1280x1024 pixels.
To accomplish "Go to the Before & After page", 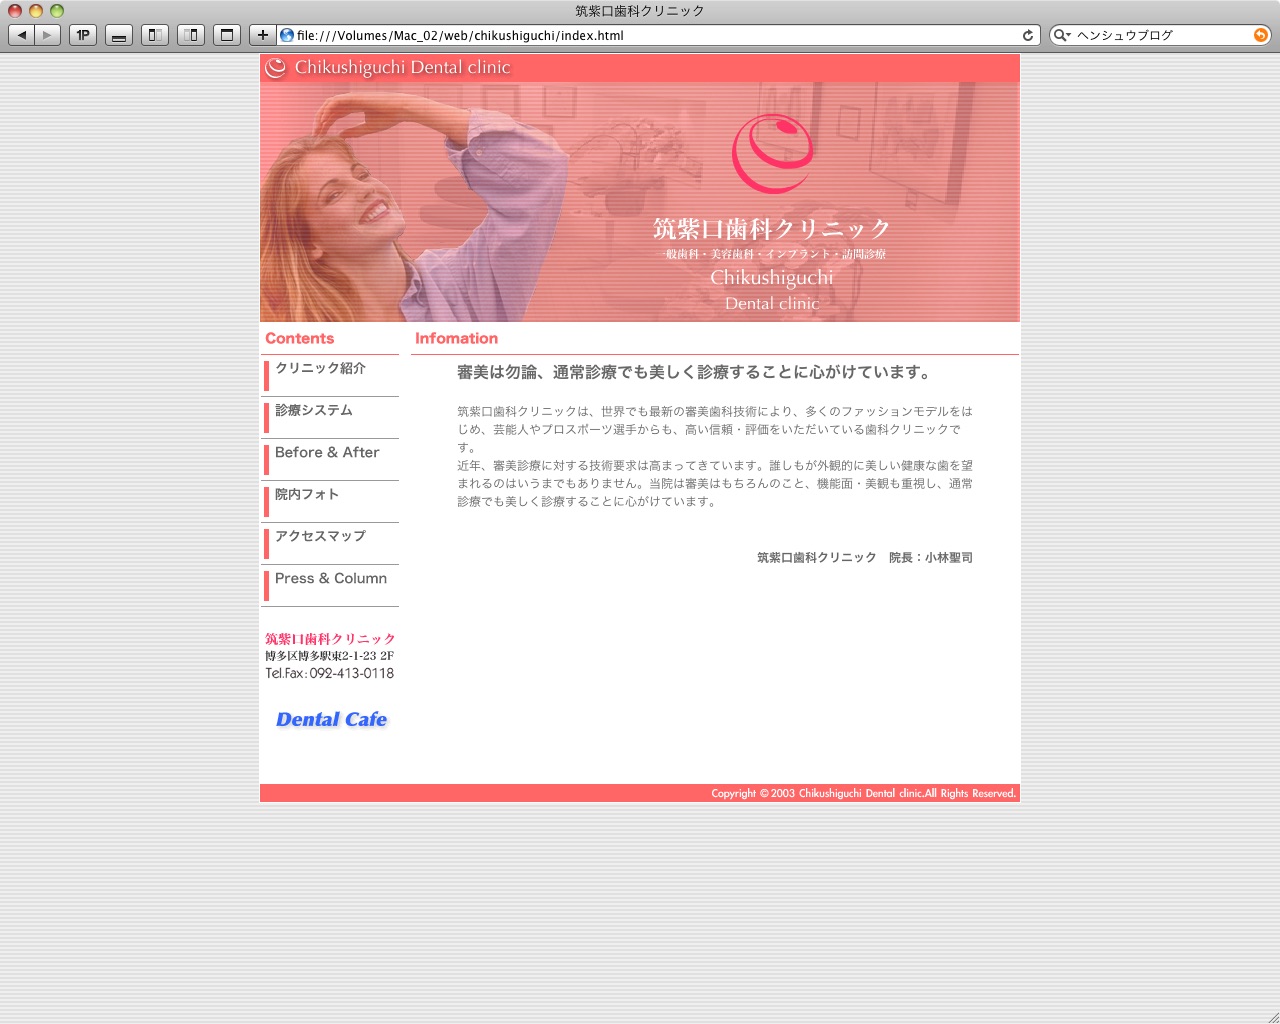I will point(327,453).
